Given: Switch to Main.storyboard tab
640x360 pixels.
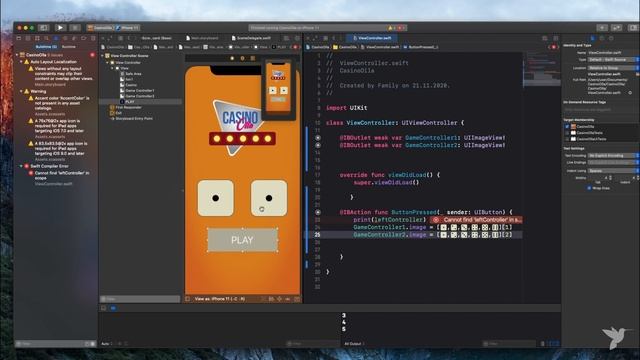Looking at the screenshot, I should point(202,38).
